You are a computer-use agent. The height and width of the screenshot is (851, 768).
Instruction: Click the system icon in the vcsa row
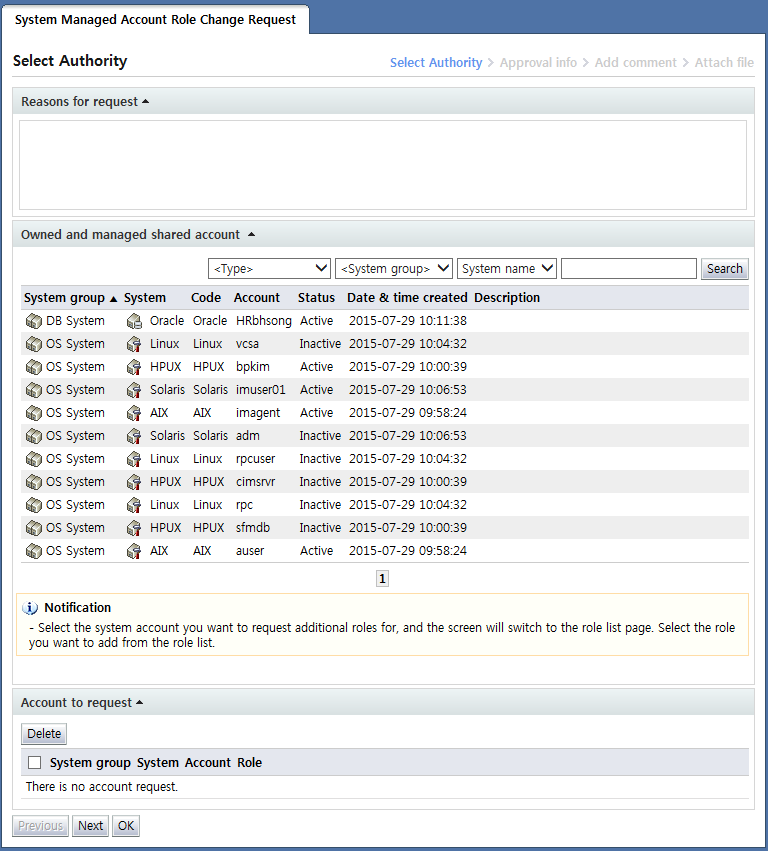coord(134,344)
